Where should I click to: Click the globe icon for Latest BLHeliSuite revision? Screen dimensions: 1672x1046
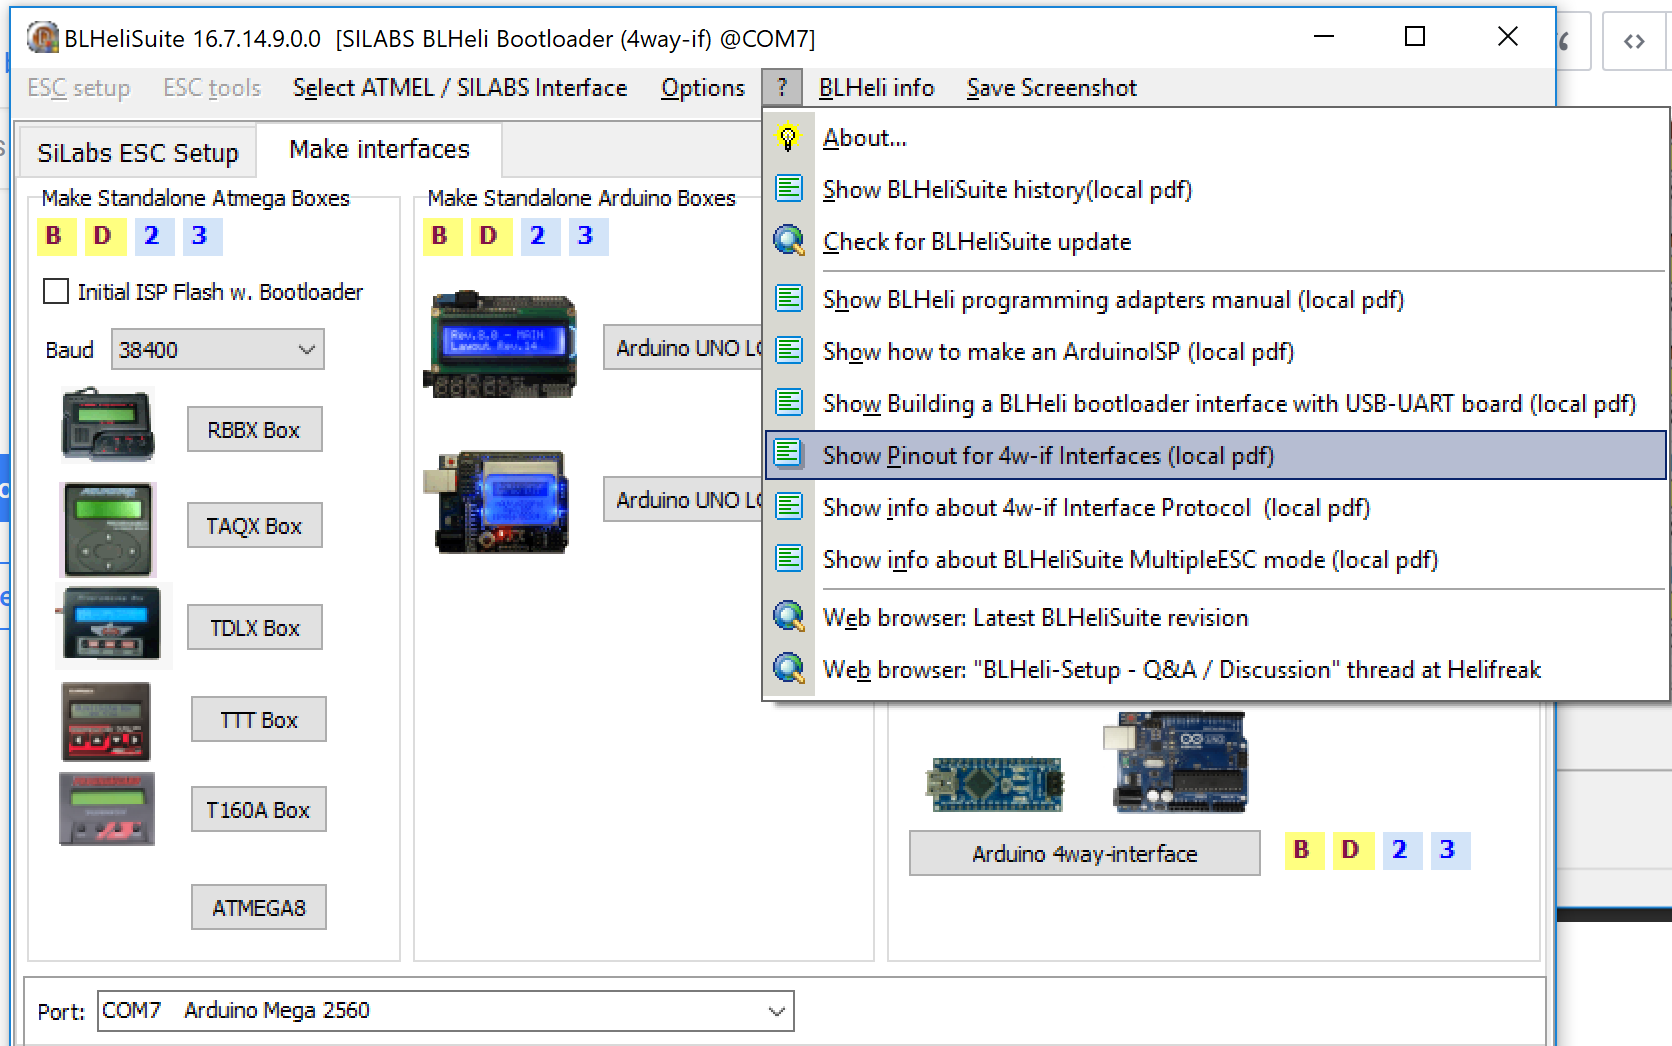[788, 617]
